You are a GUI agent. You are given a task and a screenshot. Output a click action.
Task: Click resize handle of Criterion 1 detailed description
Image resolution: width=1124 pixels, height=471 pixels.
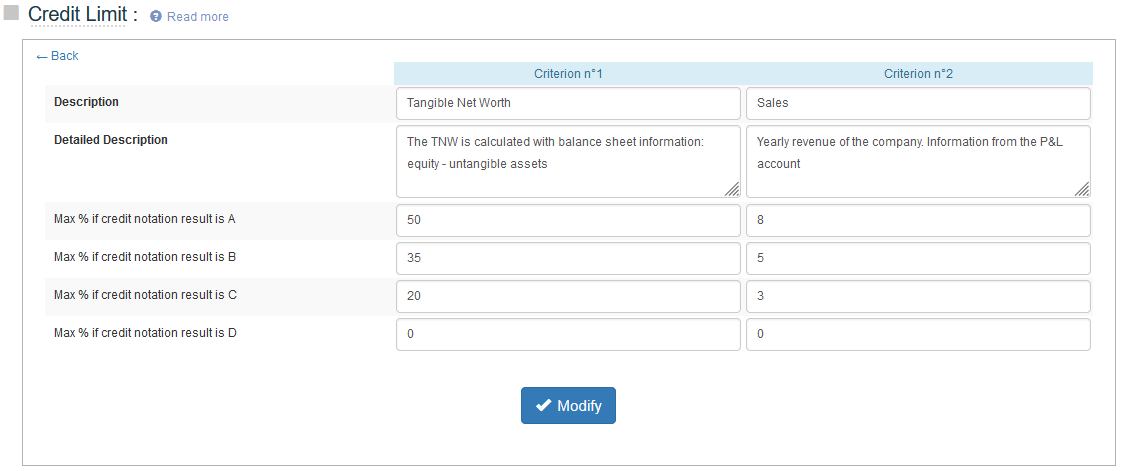[732, 189]
